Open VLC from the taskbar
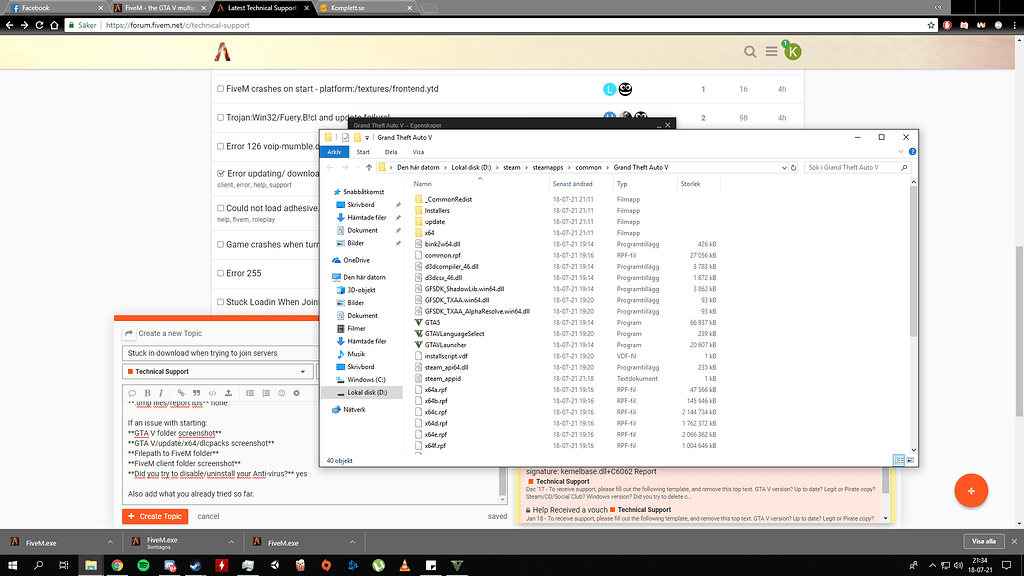The width and height of the screenshot is (1024, 576). click(x=403, y=567)
